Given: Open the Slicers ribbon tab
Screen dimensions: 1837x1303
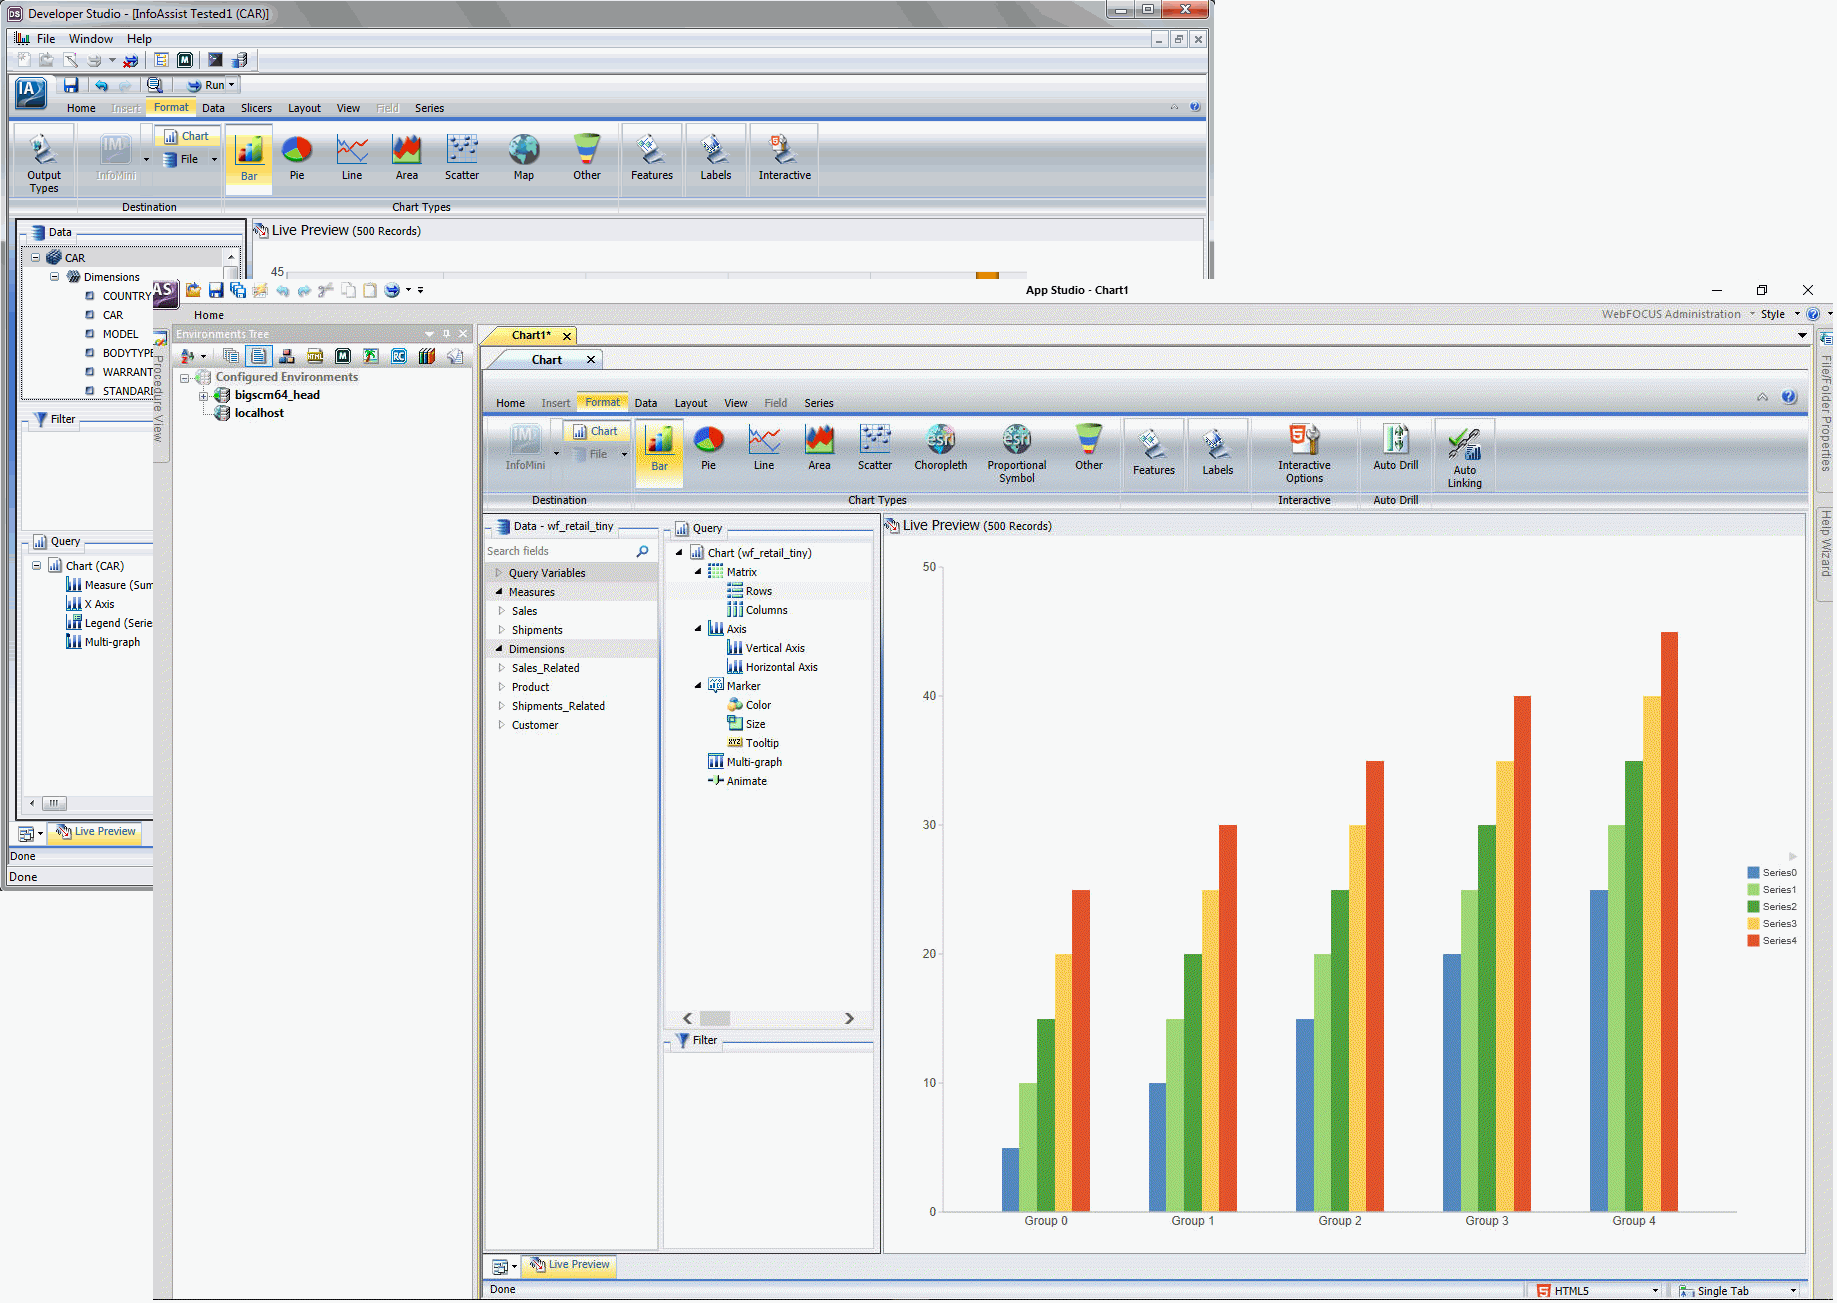Looking at the screenshot, I should pos(256,108).
